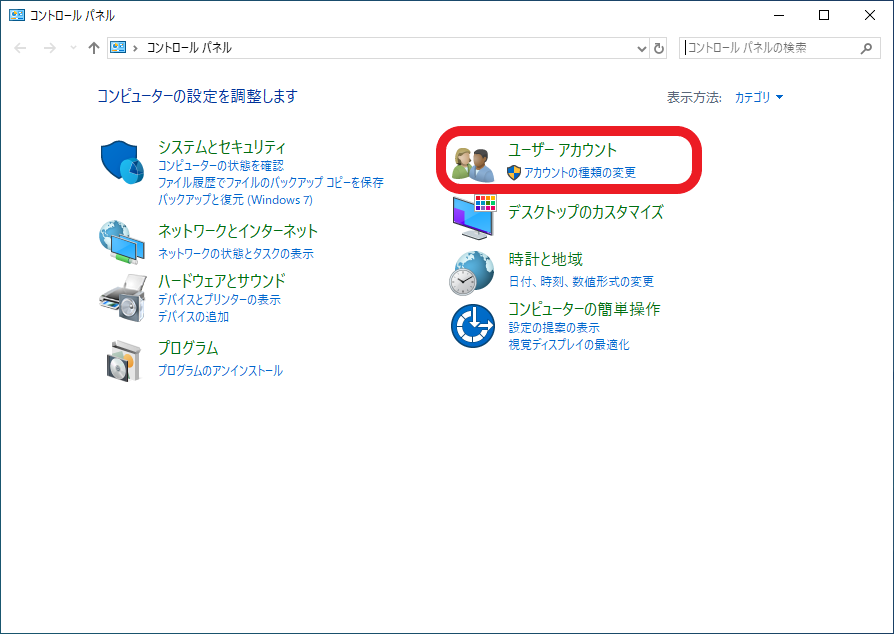The height and width of the screenshot is (634, 894).
Task: Click the back navigation arrow
Action: 20,48
